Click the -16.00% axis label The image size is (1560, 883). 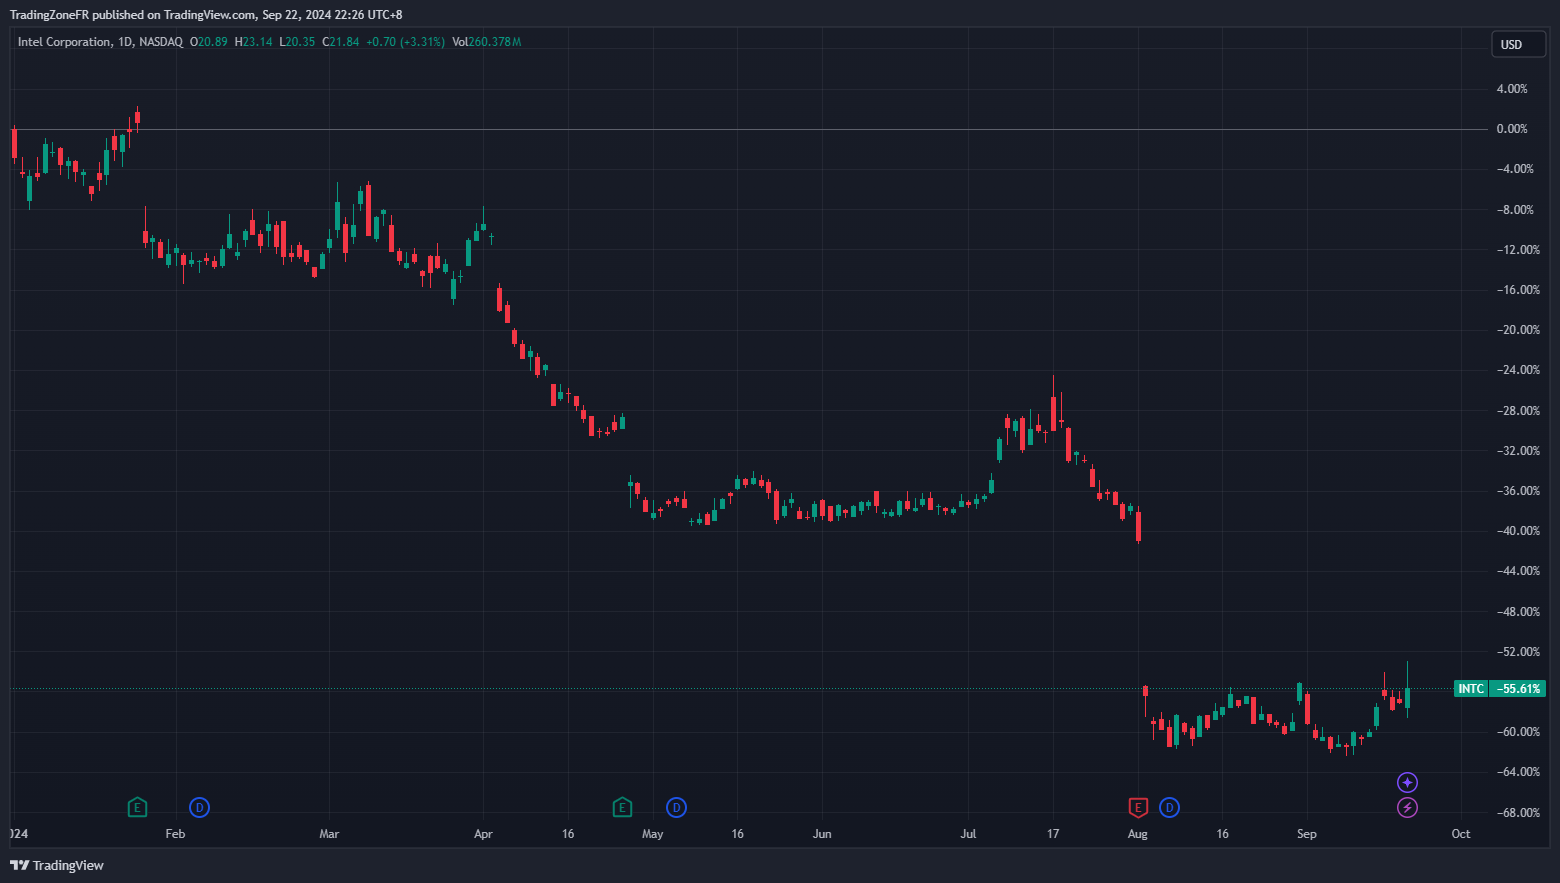[1518, 290]
